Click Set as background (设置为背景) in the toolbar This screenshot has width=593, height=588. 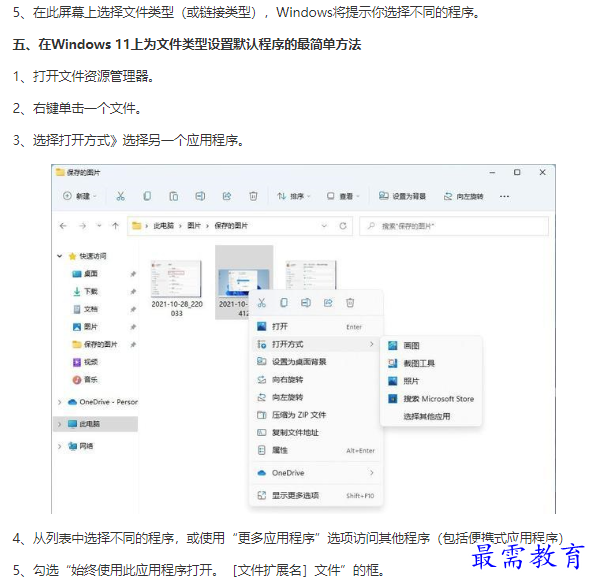coord(402,196)
